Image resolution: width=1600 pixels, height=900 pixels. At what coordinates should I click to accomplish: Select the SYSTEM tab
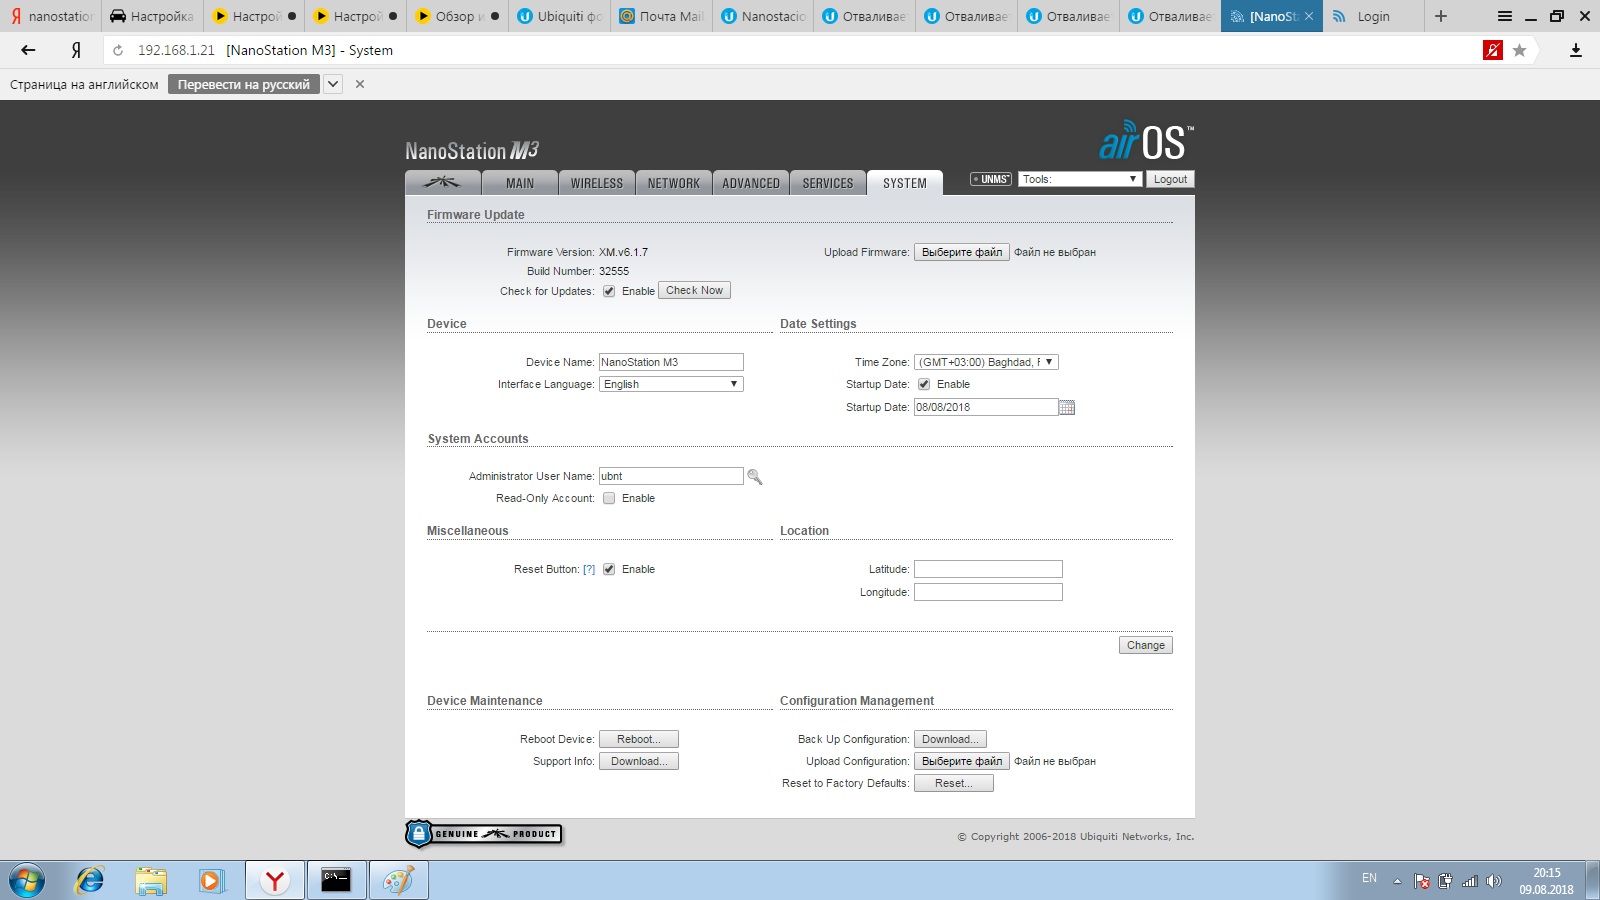click(905, 183)
